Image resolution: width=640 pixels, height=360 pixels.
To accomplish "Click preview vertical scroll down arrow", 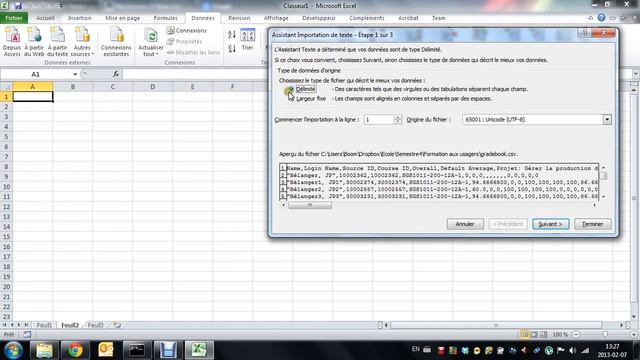I will coord(603,197).
